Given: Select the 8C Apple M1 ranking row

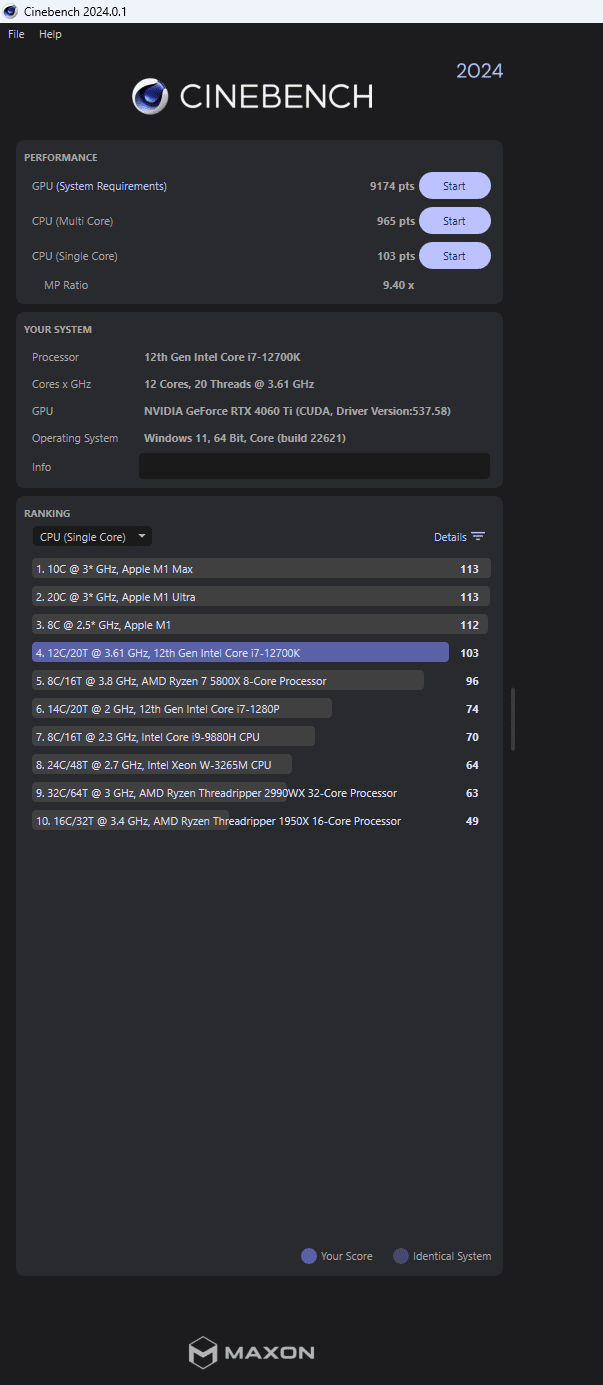Looking at the screenshot, I should [x=261, y=625].
